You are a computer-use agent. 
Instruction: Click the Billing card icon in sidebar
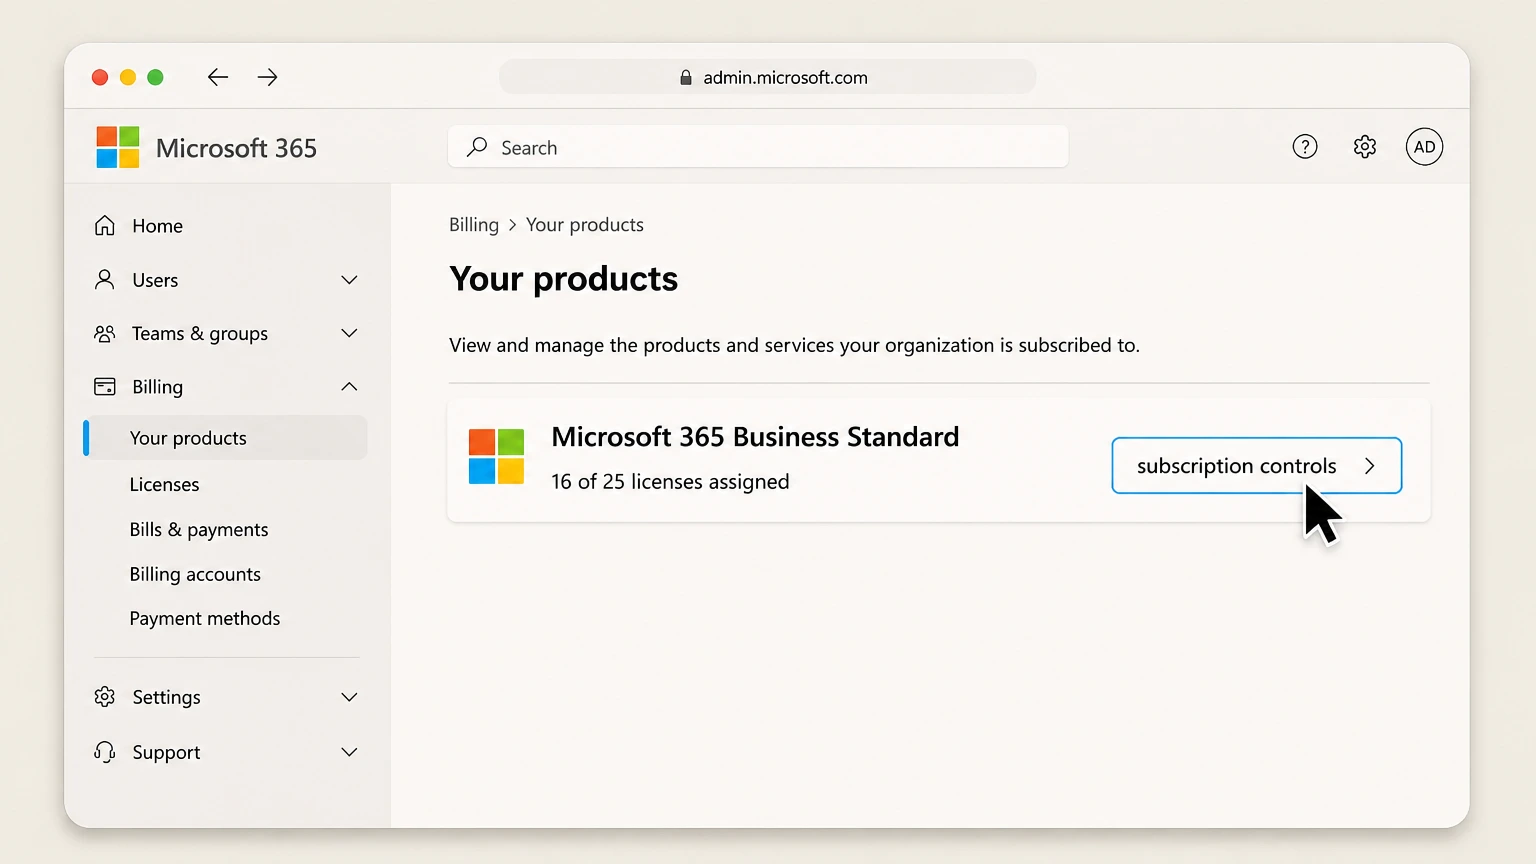[x=105, y=386]
